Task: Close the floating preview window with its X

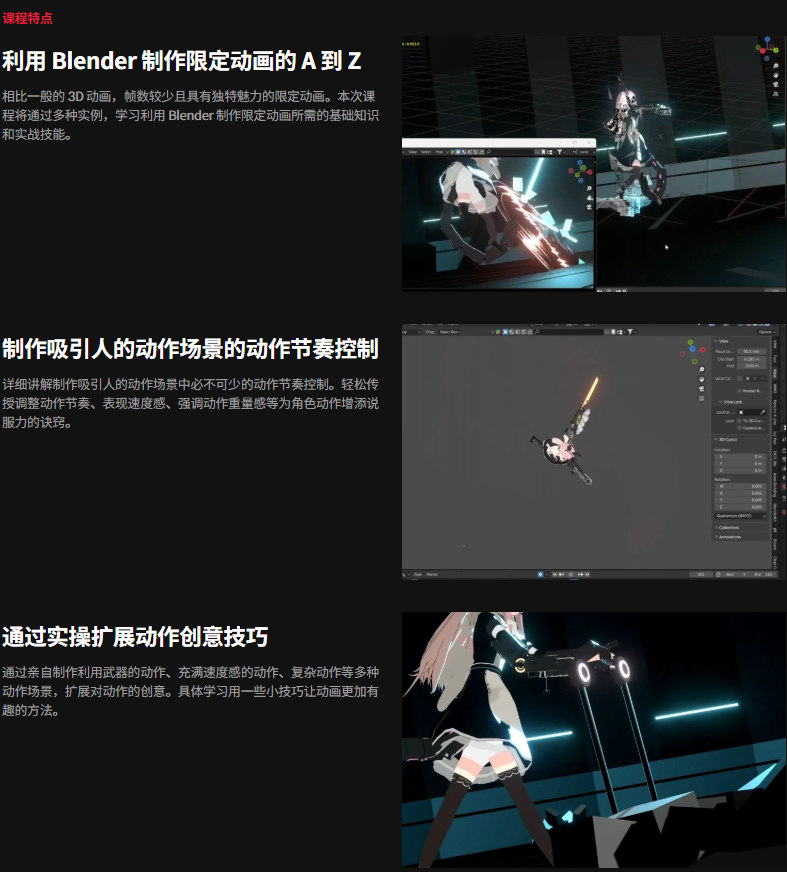Action: (x=589, y=142)
